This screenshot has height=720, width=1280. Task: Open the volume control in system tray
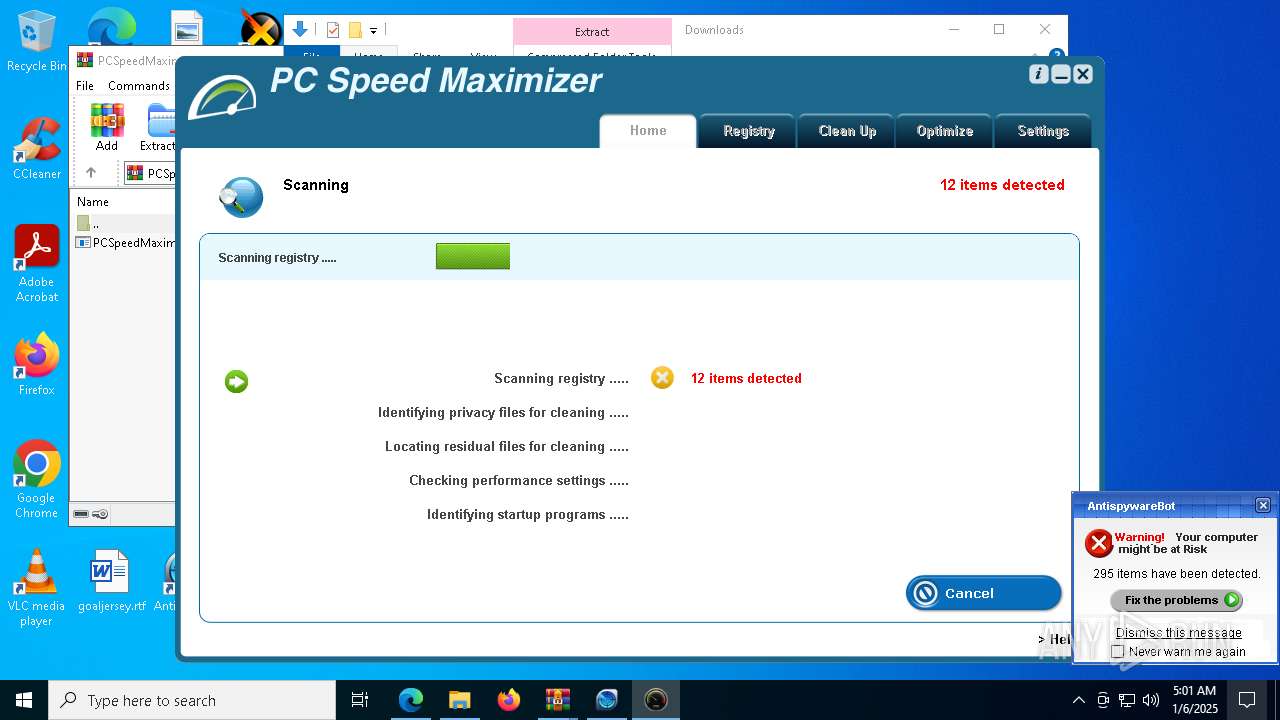point(1151,700)
